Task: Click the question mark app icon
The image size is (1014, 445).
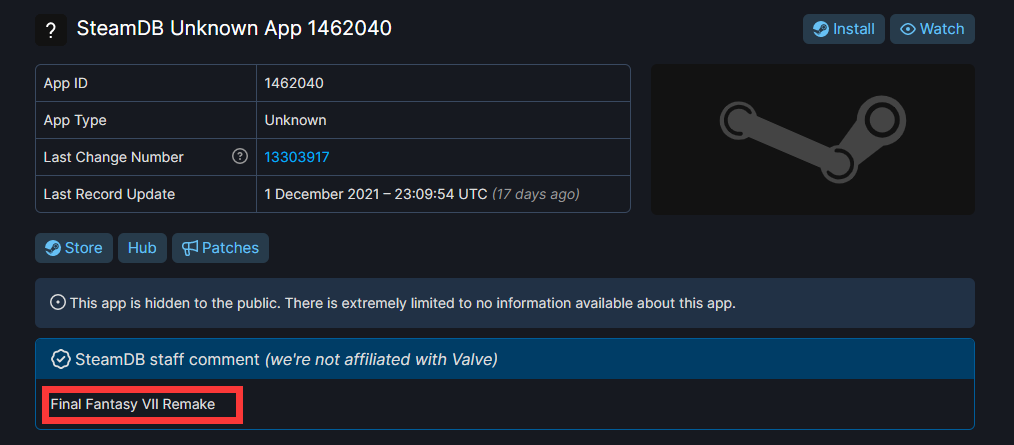Action: [x=50, y=30]
